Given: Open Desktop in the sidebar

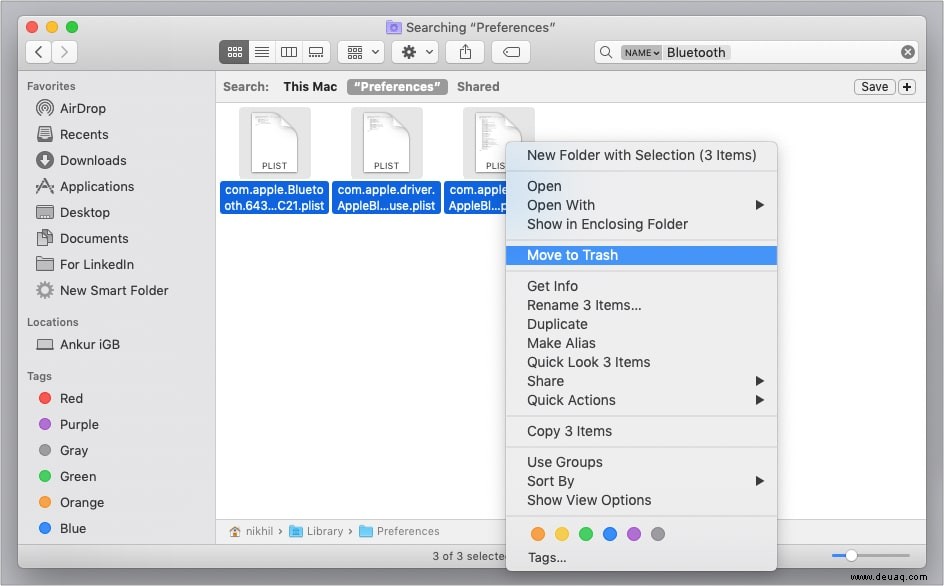Looking at the screenshot, I should click(x=73, y=212).
